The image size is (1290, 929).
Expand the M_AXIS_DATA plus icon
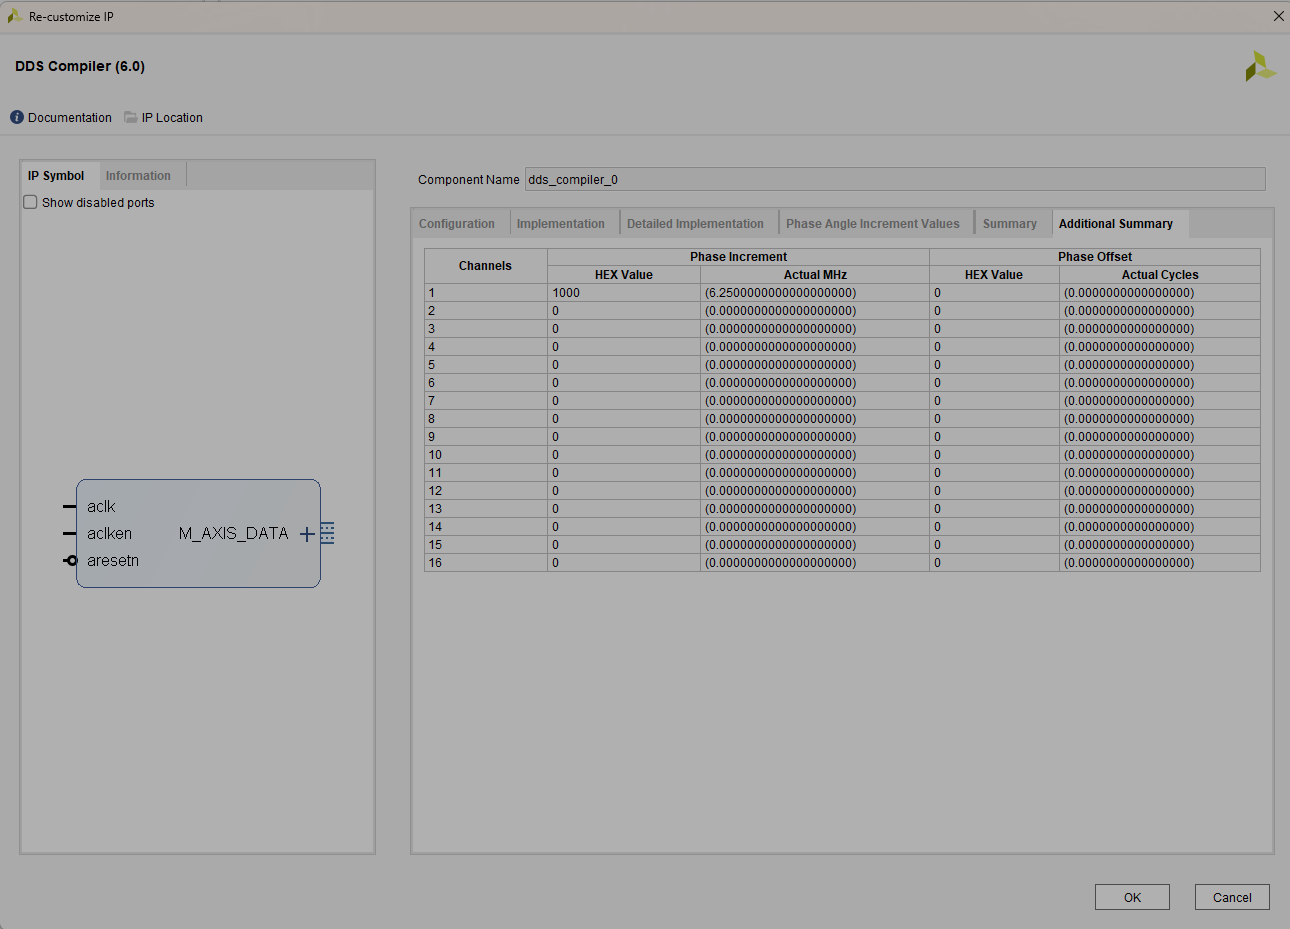308,534
